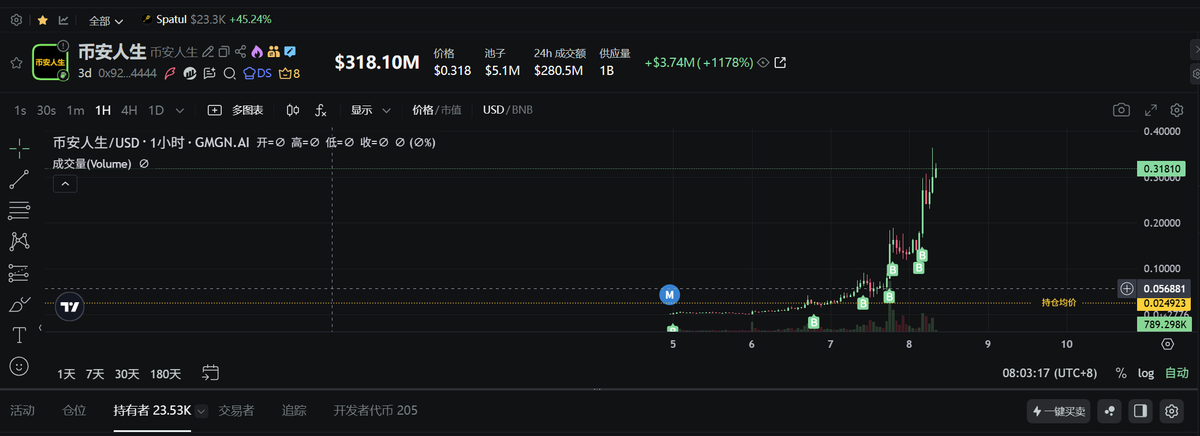Viewport: 1200px width, 436px height.
Task: Toggle the log scale button
Action: [x=1145, y=373]
